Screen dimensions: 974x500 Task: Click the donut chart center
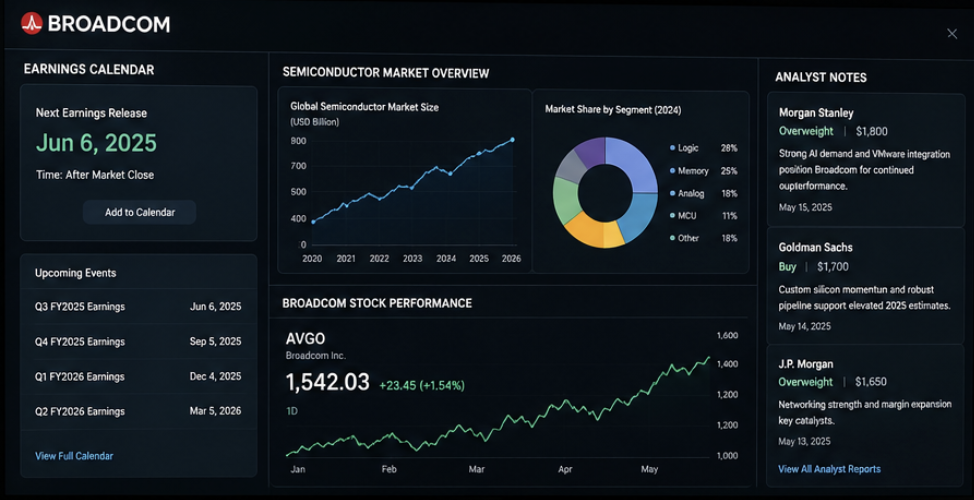coord(605,193)
